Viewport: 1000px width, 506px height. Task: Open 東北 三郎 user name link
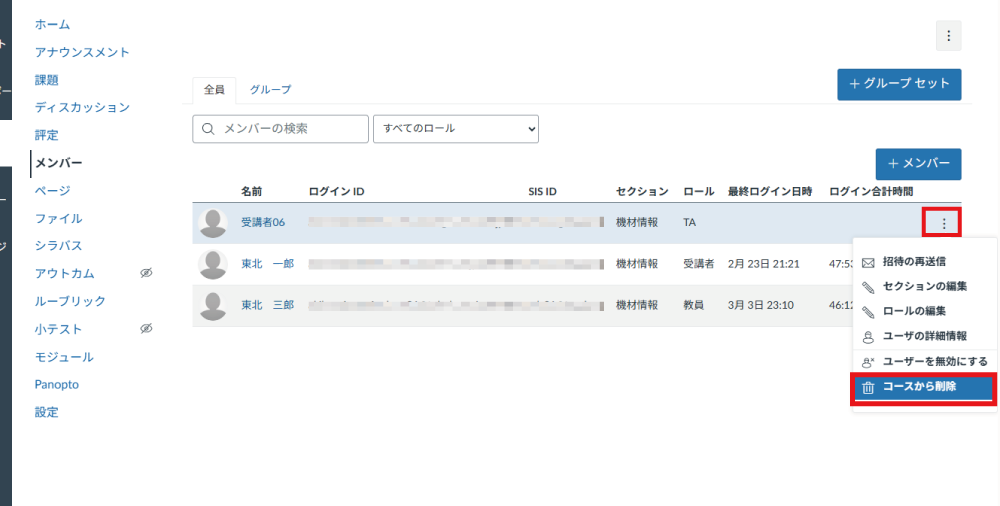(x=267, y=306)
